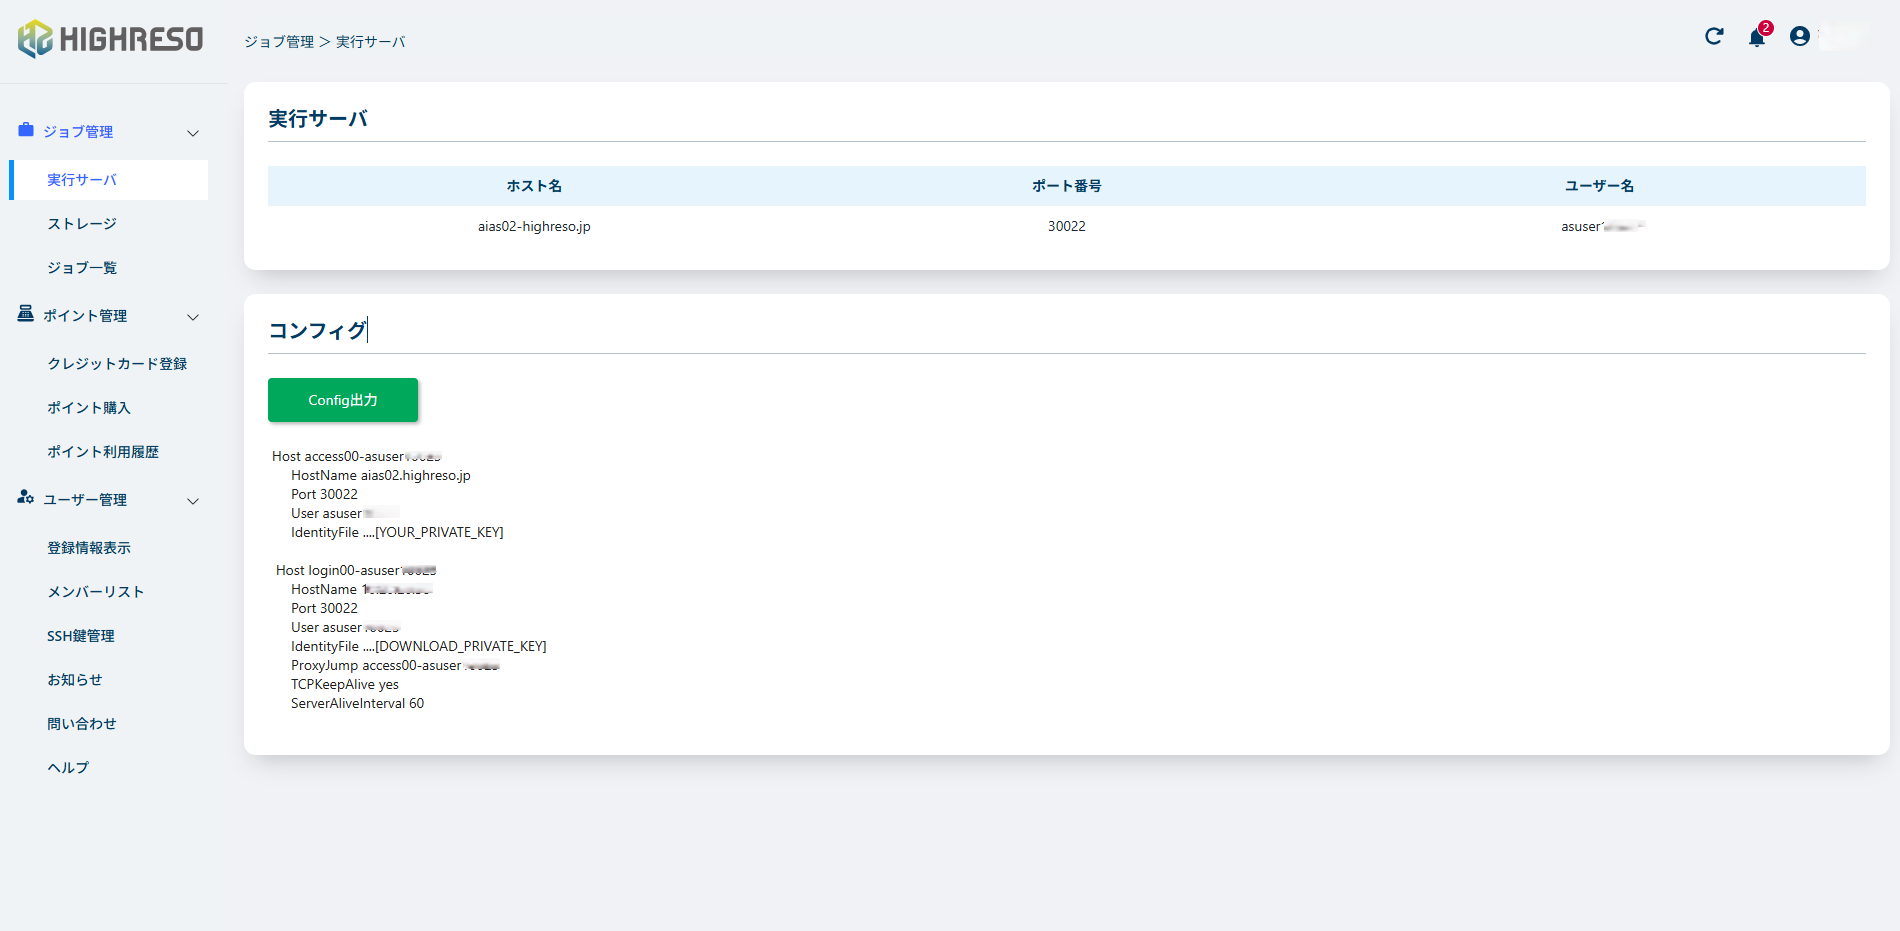Click ジョブ管理 in the breadcrumb

tap(279, 42)
